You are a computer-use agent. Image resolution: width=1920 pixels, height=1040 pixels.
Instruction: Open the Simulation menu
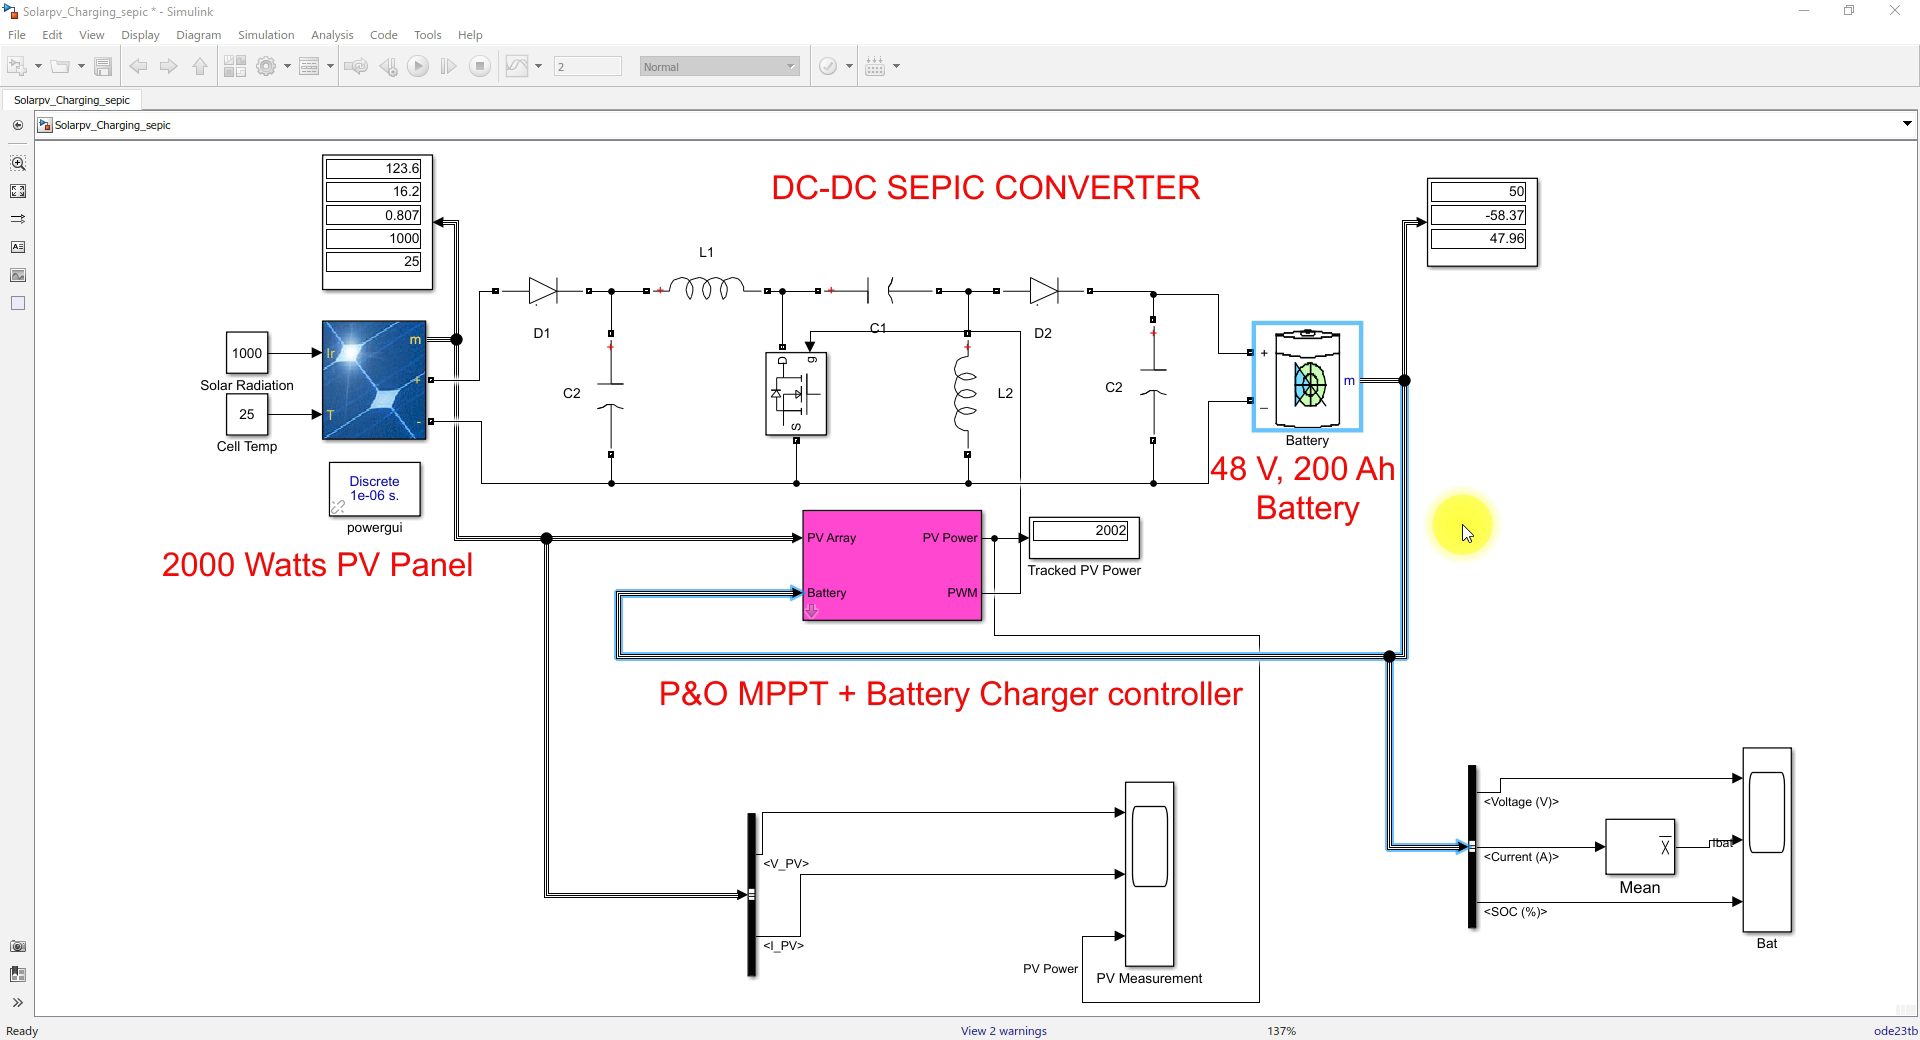(266, 34)
